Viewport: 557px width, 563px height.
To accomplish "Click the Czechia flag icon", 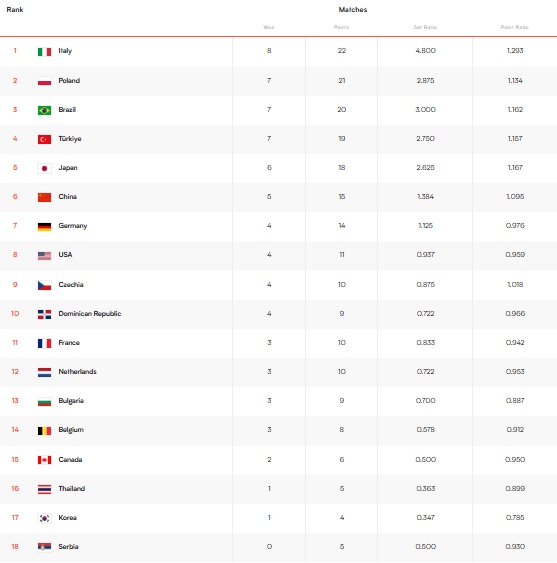I will point(44,285).
